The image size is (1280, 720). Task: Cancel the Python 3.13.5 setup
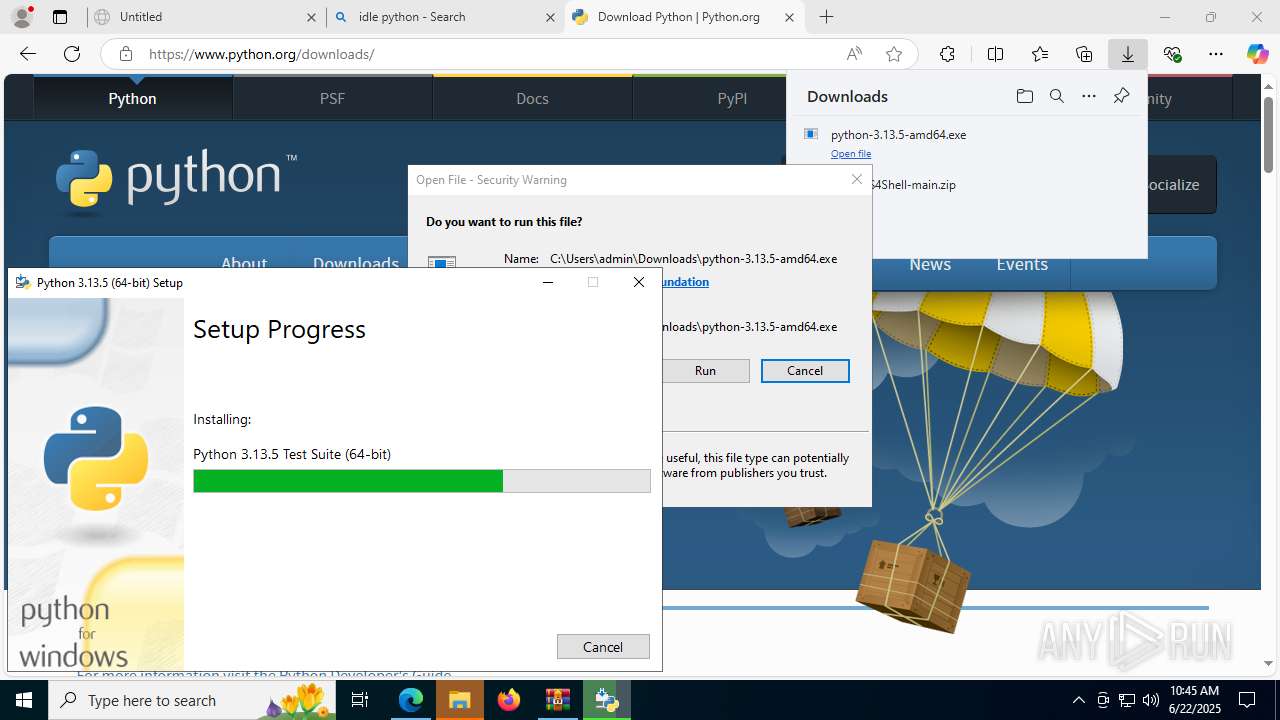(x=603, y=647)
